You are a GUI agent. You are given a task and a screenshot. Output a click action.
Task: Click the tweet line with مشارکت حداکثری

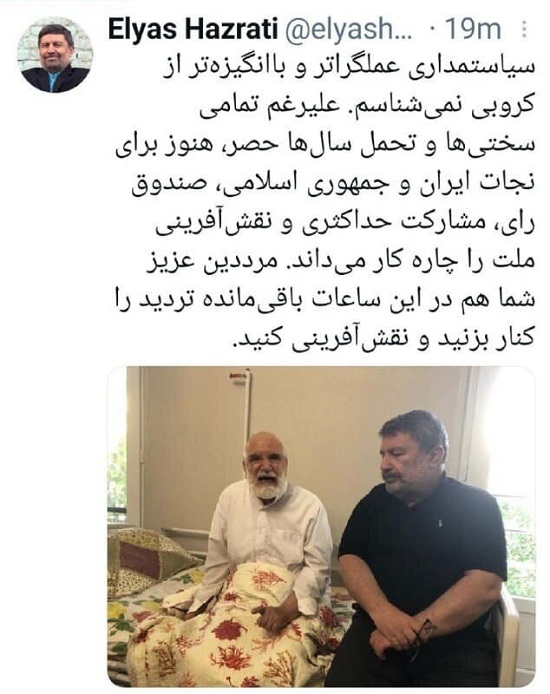(345, 222)
